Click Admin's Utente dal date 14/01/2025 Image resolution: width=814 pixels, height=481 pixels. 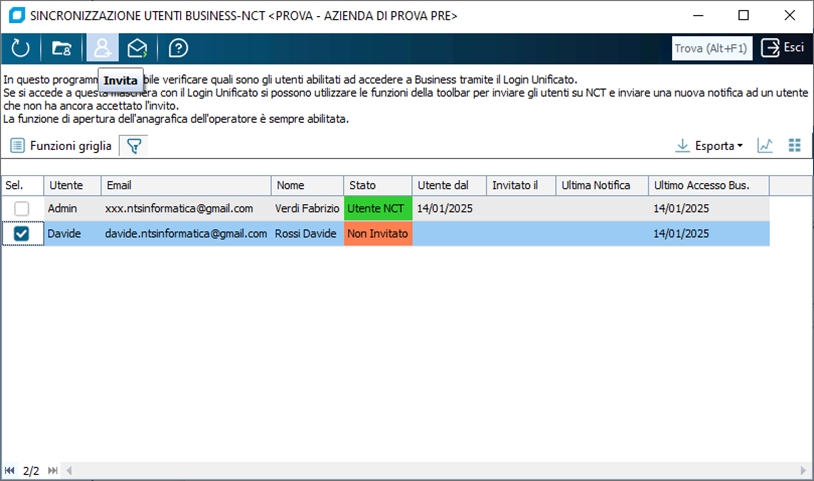point(449,209)
